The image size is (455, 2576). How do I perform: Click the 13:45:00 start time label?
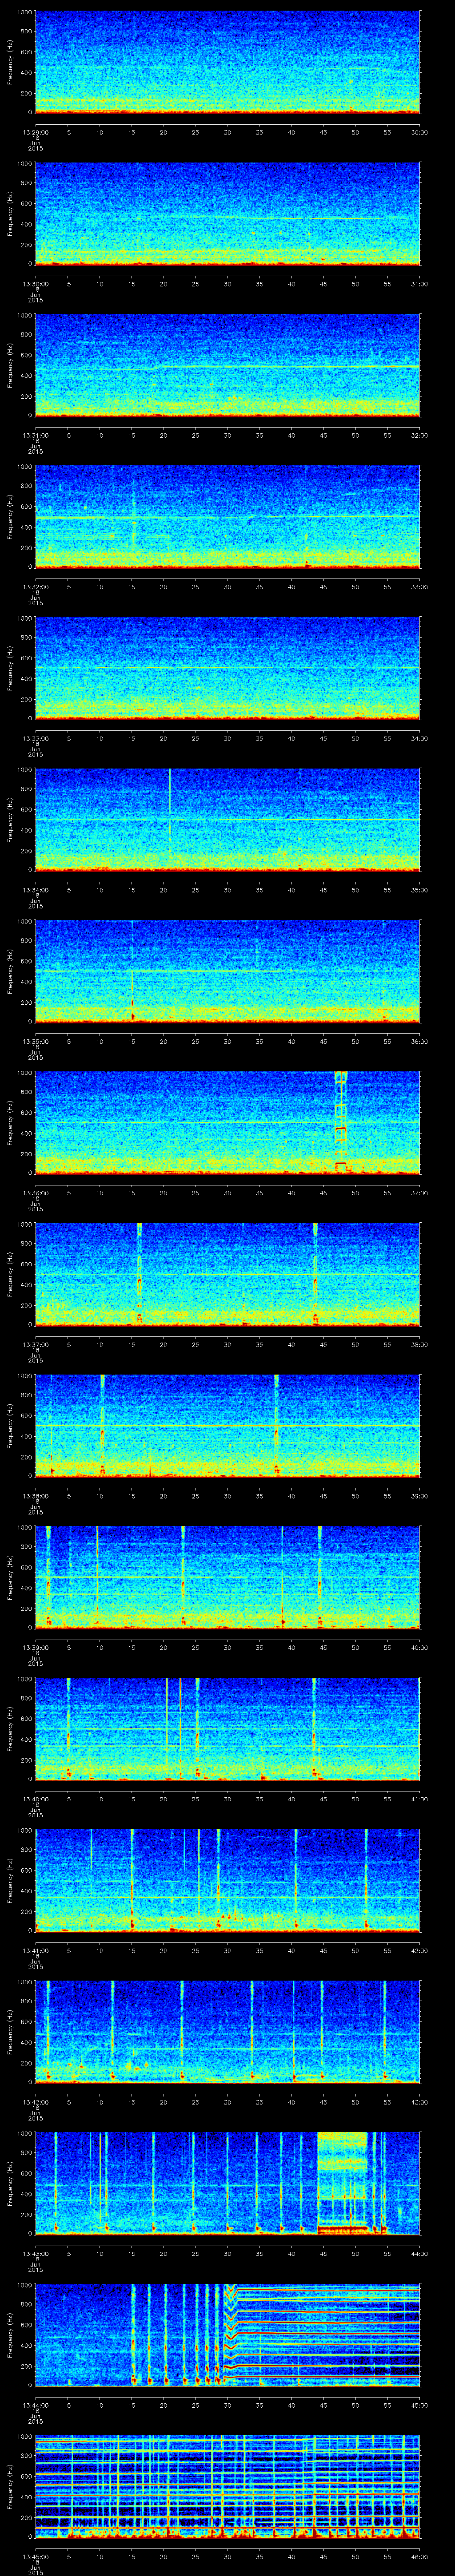pos(35,2556)
